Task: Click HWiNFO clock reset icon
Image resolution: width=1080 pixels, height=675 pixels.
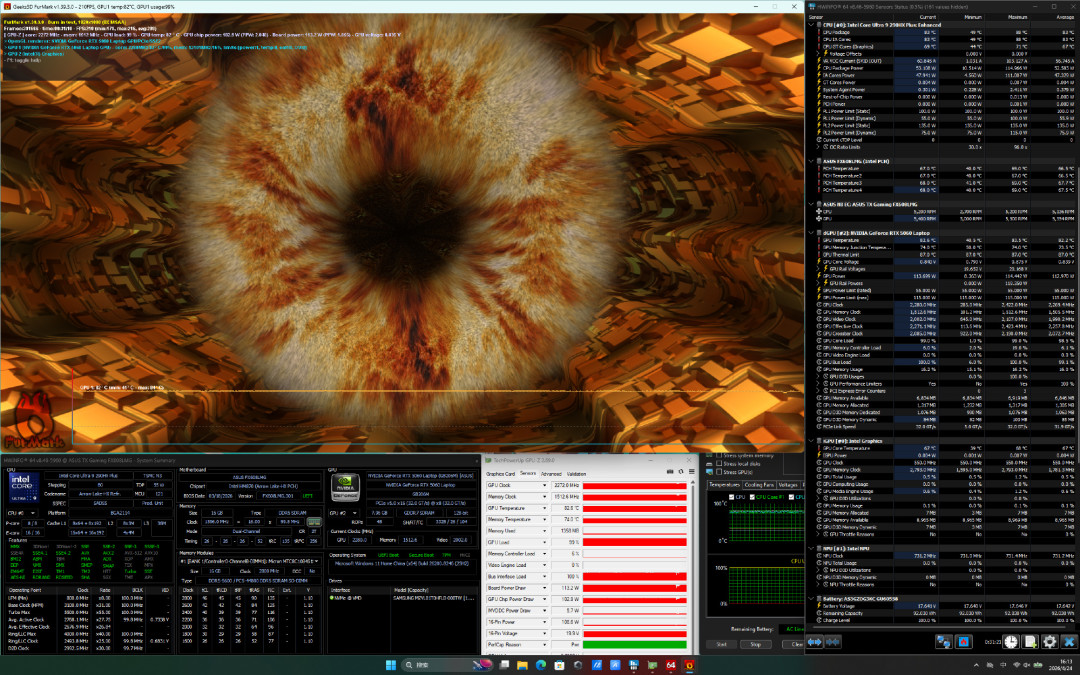Action: [1011, 642]
